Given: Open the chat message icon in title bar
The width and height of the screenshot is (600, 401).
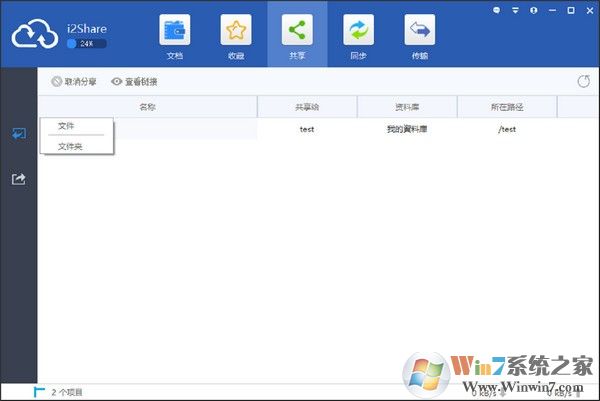Looking at the screenshot, I should click(x=496, y=10).
